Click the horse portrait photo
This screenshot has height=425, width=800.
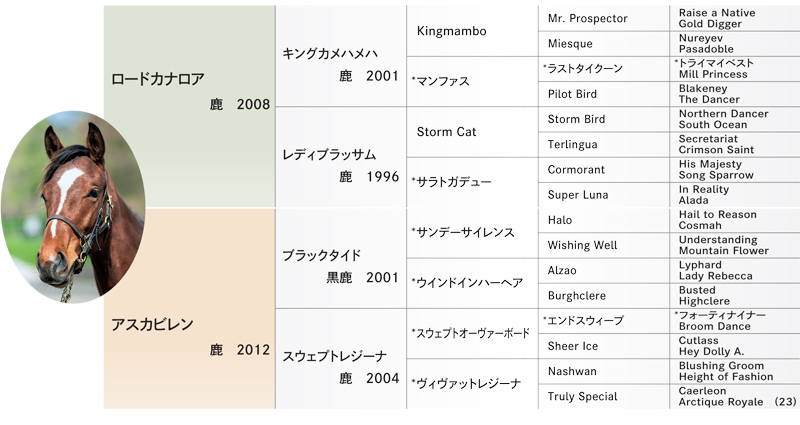coord(73,207)
